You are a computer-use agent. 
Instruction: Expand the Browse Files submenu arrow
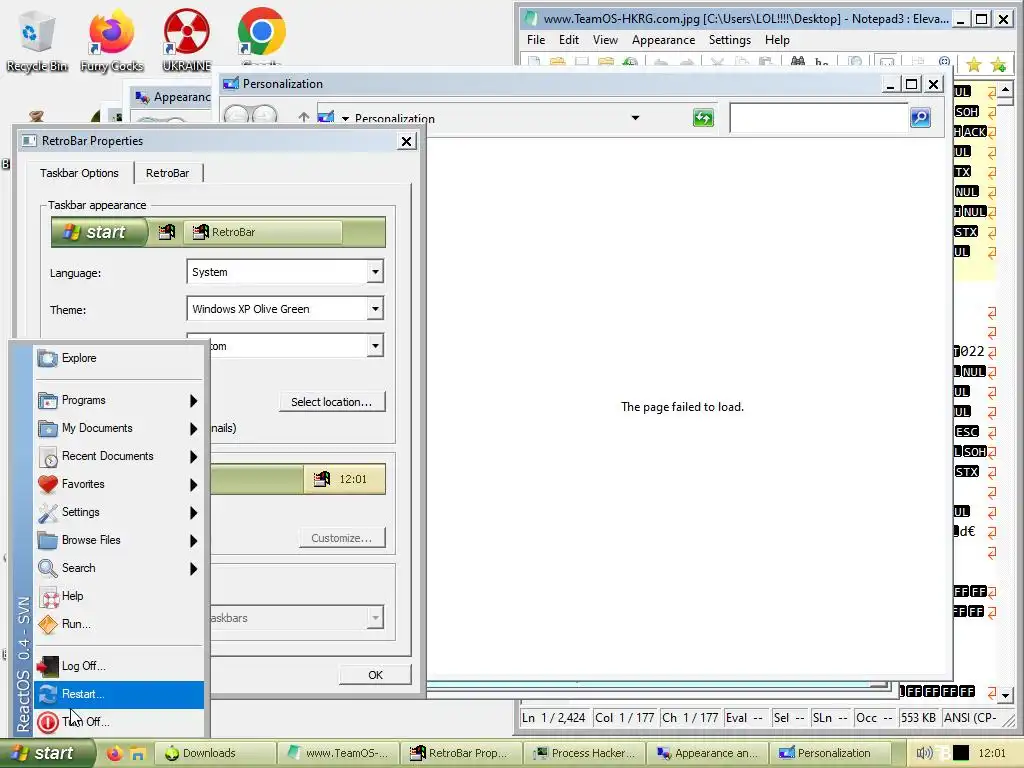tap(193, 541)
